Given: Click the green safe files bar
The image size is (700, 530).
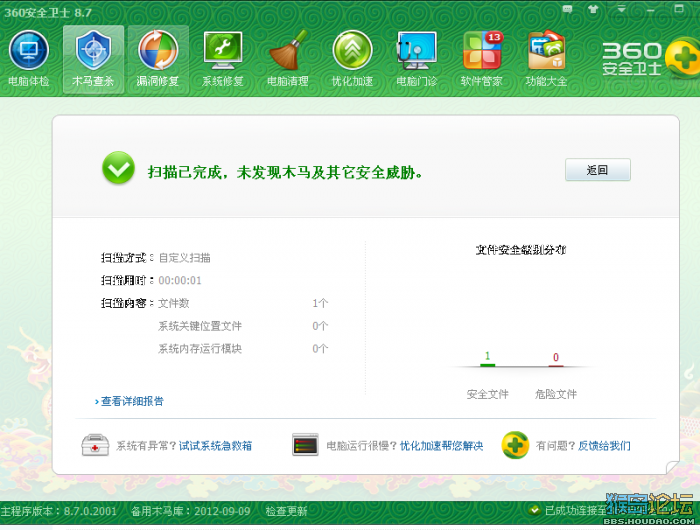Looking at the screenshot, I should click(488, 365).
